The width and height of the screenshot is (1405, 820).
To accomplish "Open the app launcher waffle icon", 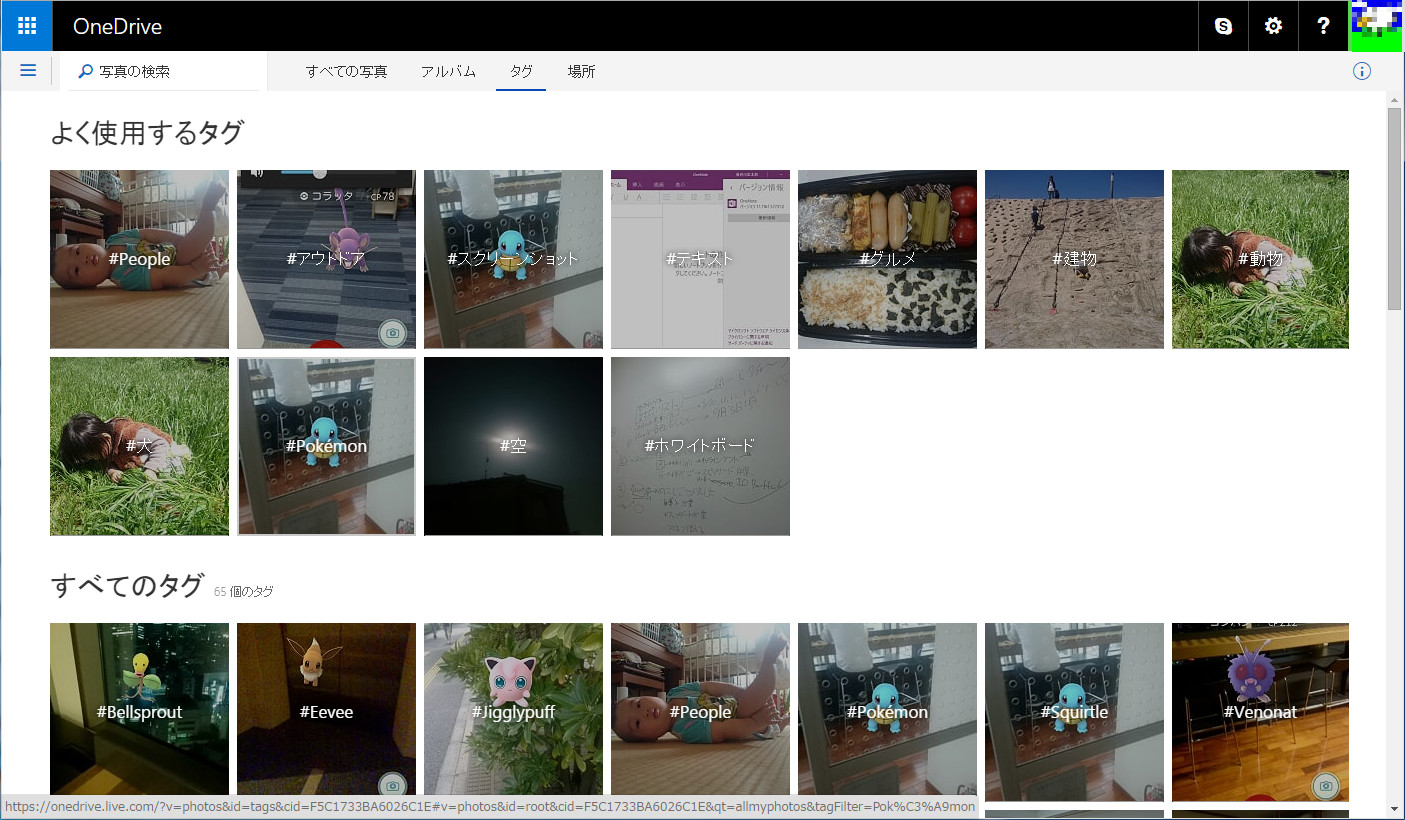I will point(26,25).
